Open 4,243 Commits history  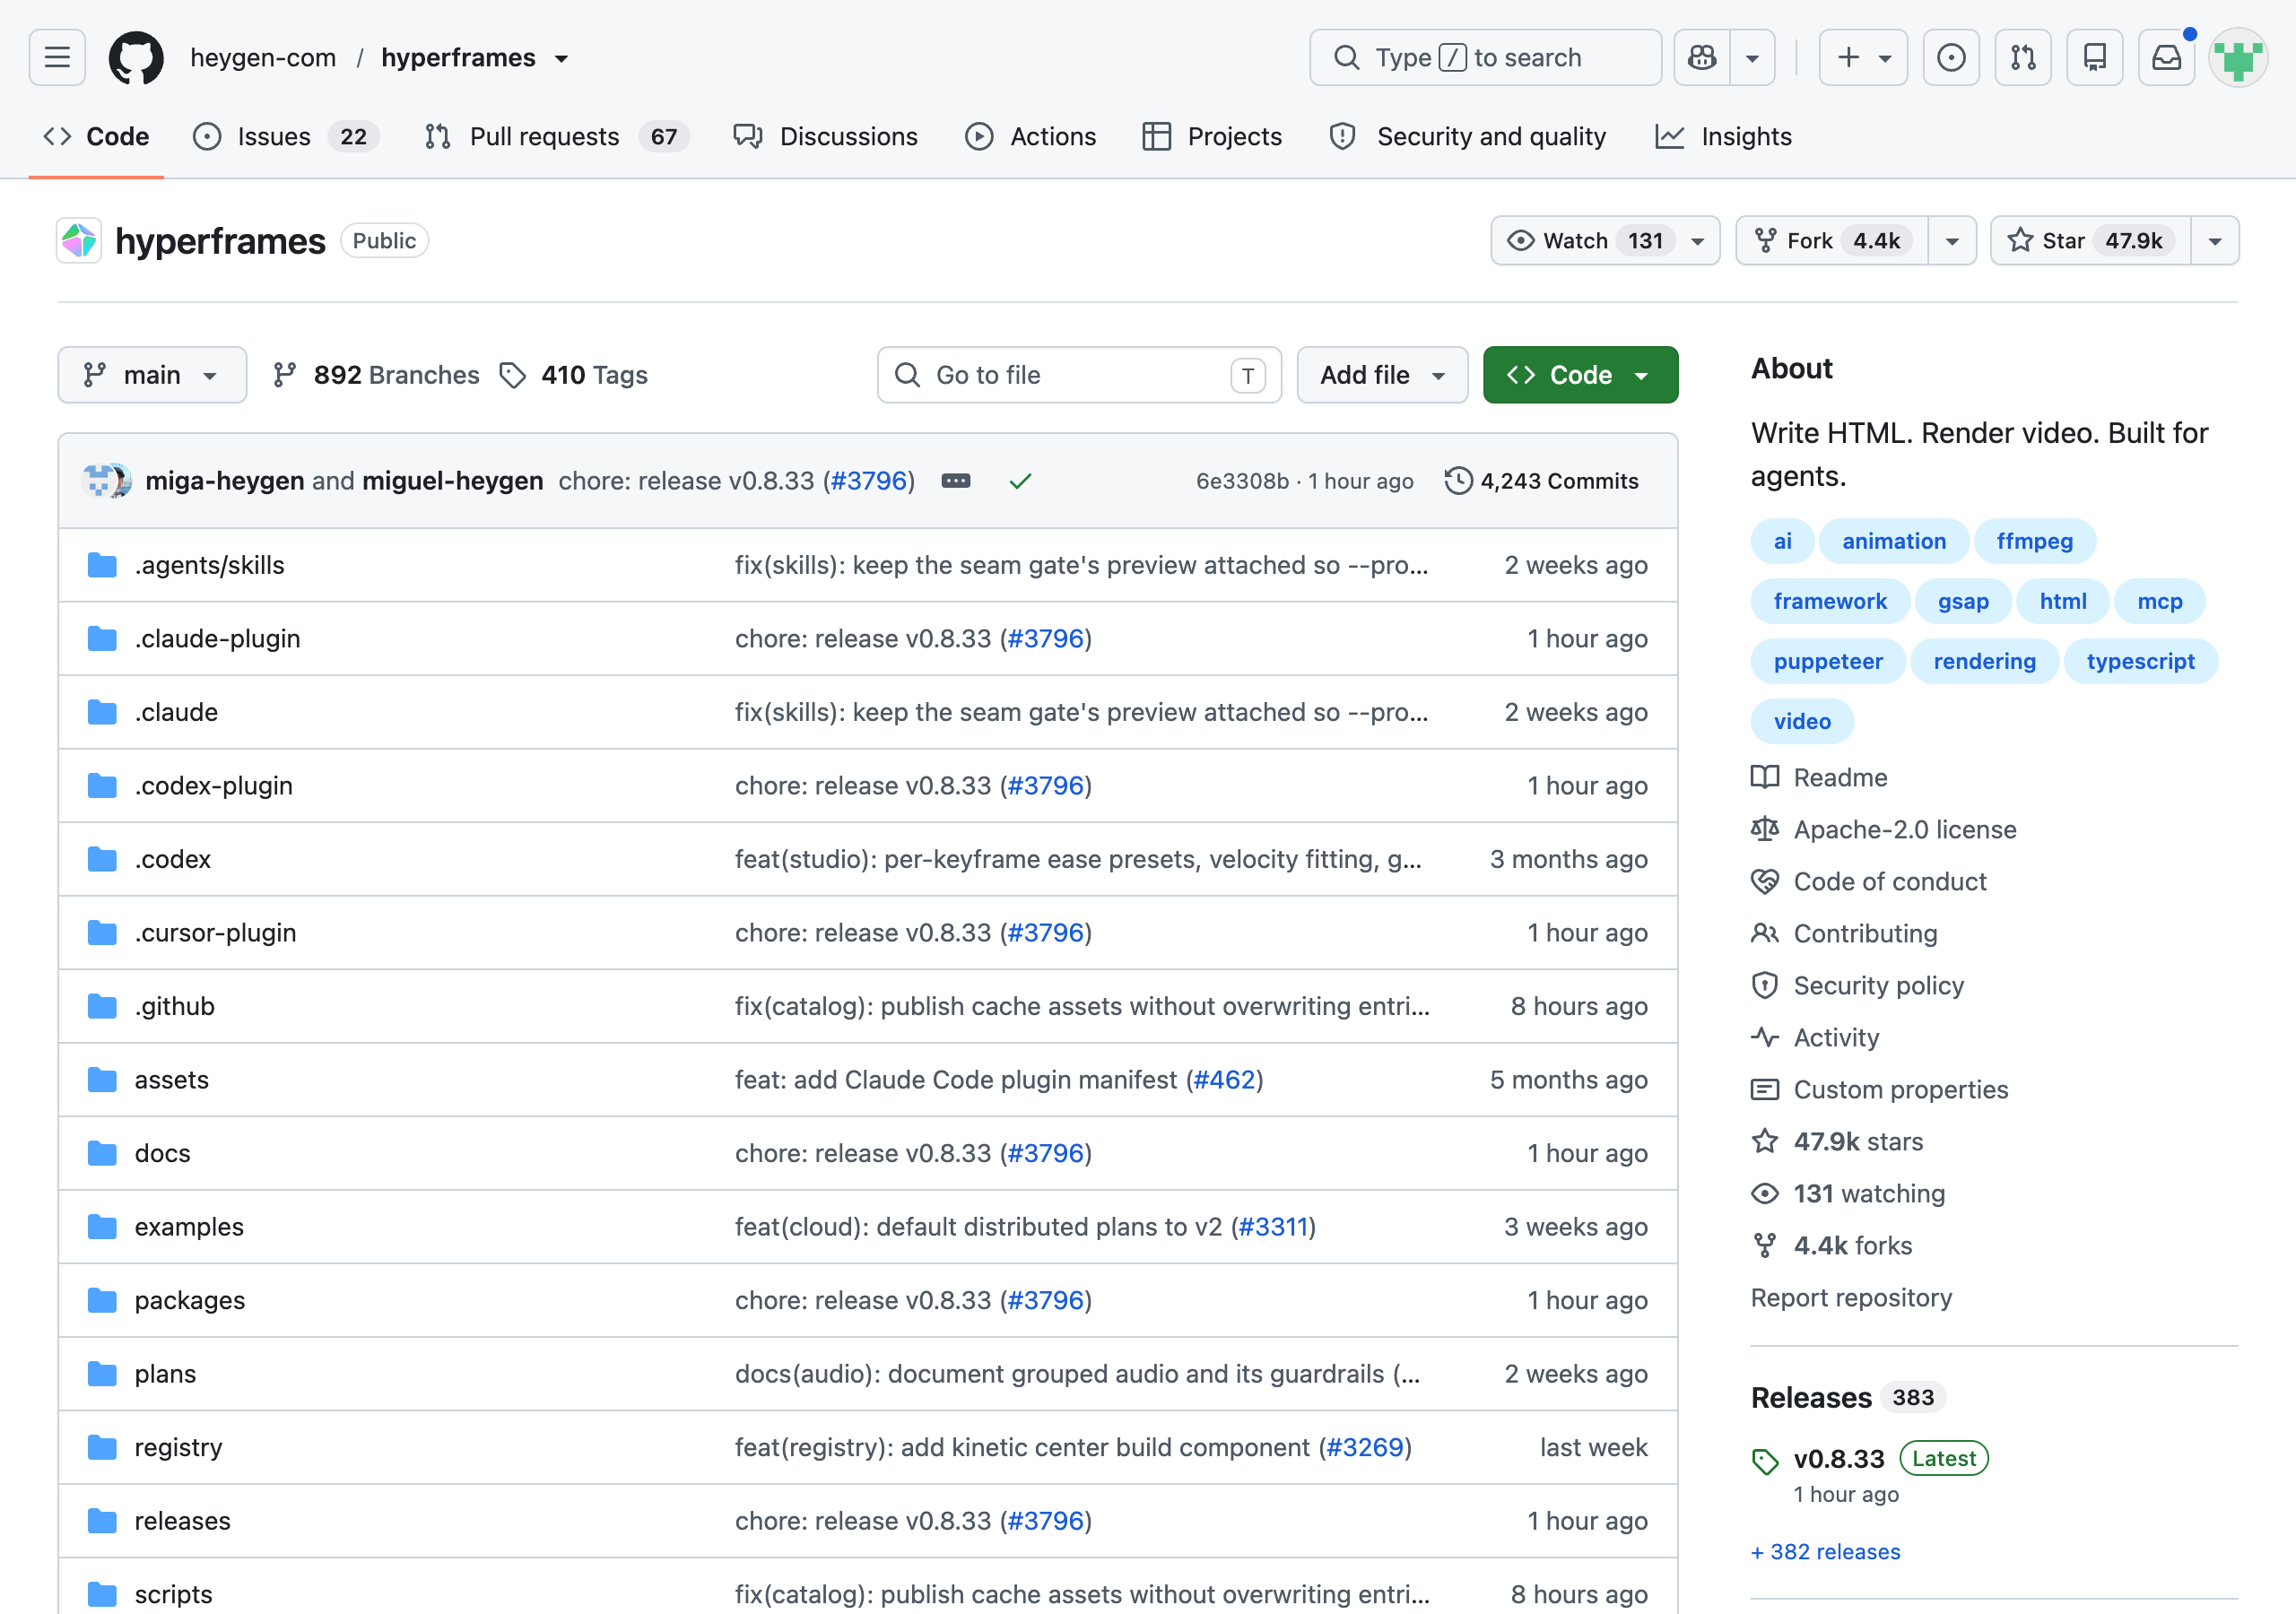pos(1541,481)
